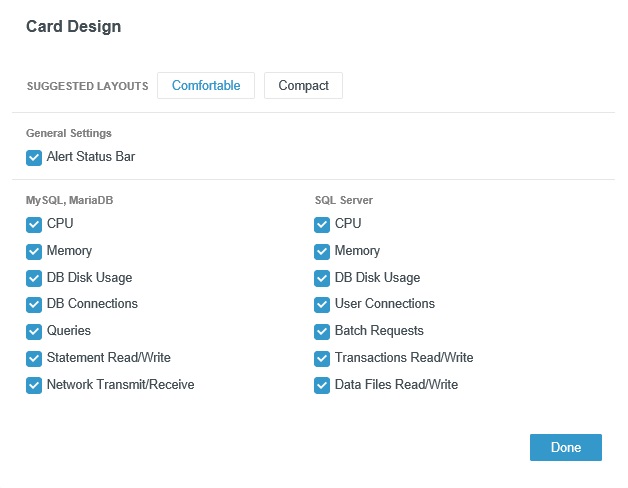Uncheck User Connections
Image resolution: width=628 pixels, height=488 pixels.
322,305
